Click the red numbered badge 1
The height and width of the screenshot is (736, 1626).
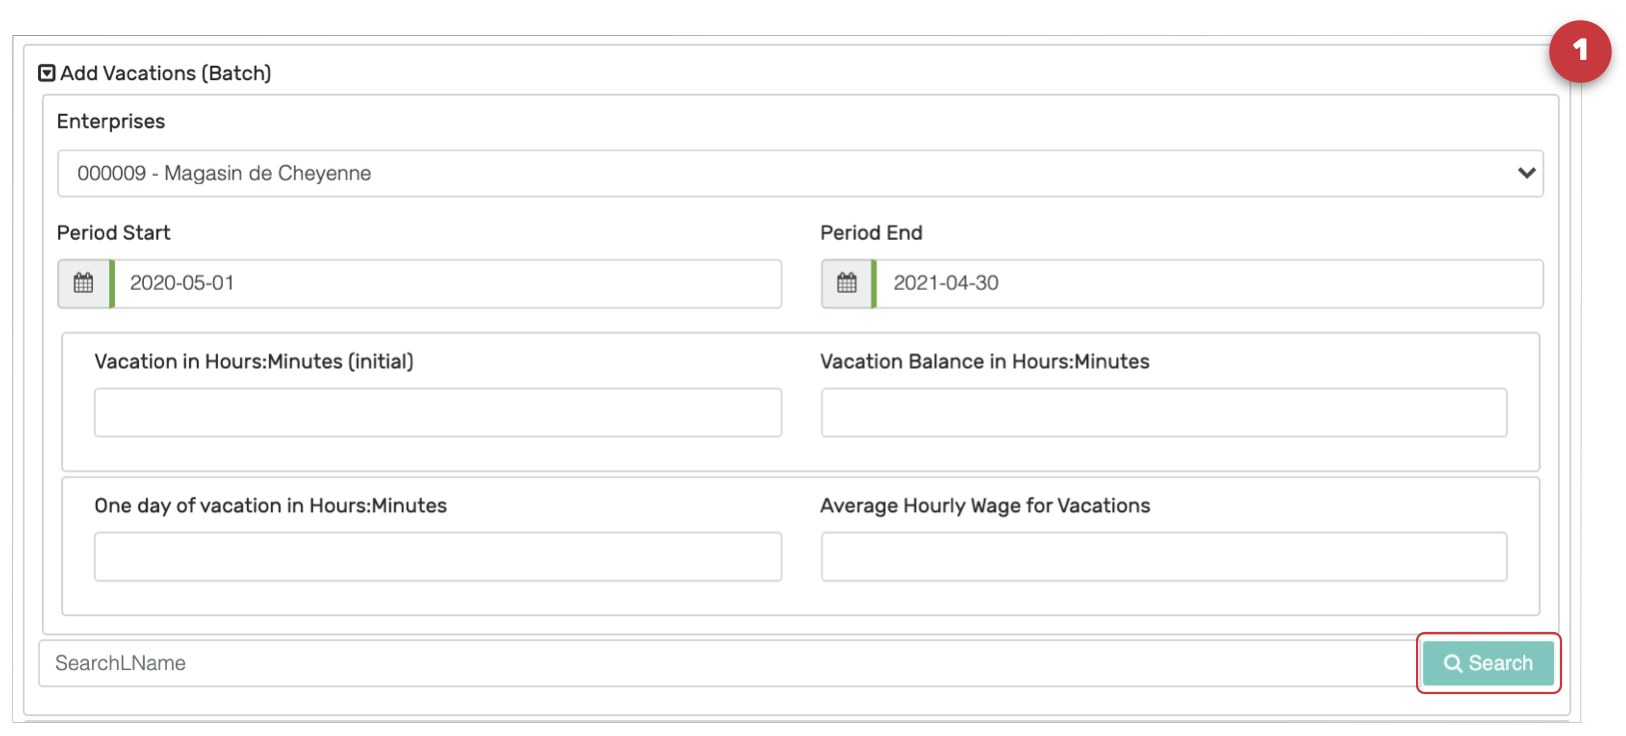point(1580,51)
